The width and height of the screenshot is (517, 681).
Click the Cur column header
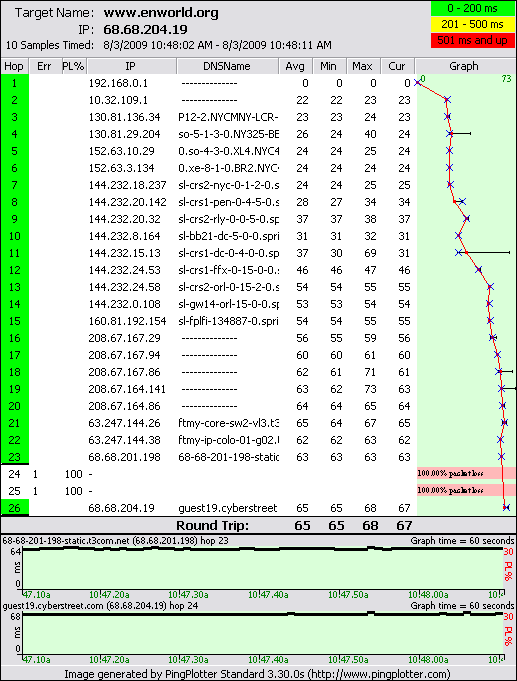pos(397,66)
